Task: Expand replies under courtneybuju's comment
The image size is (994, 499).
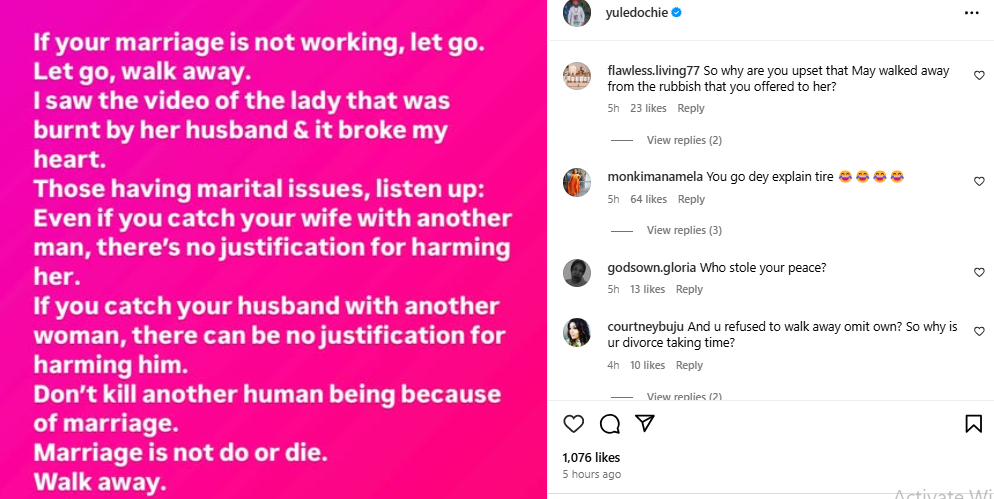Action: point(684,397)
